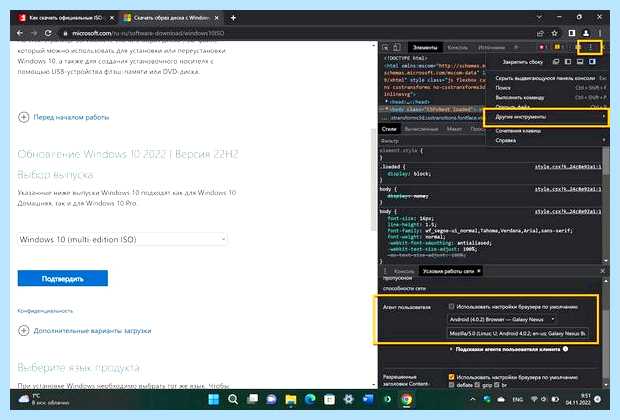Launch Microsoft Edge from the taskbar
This screenshot has height=420, width=620.
(310, 399)
